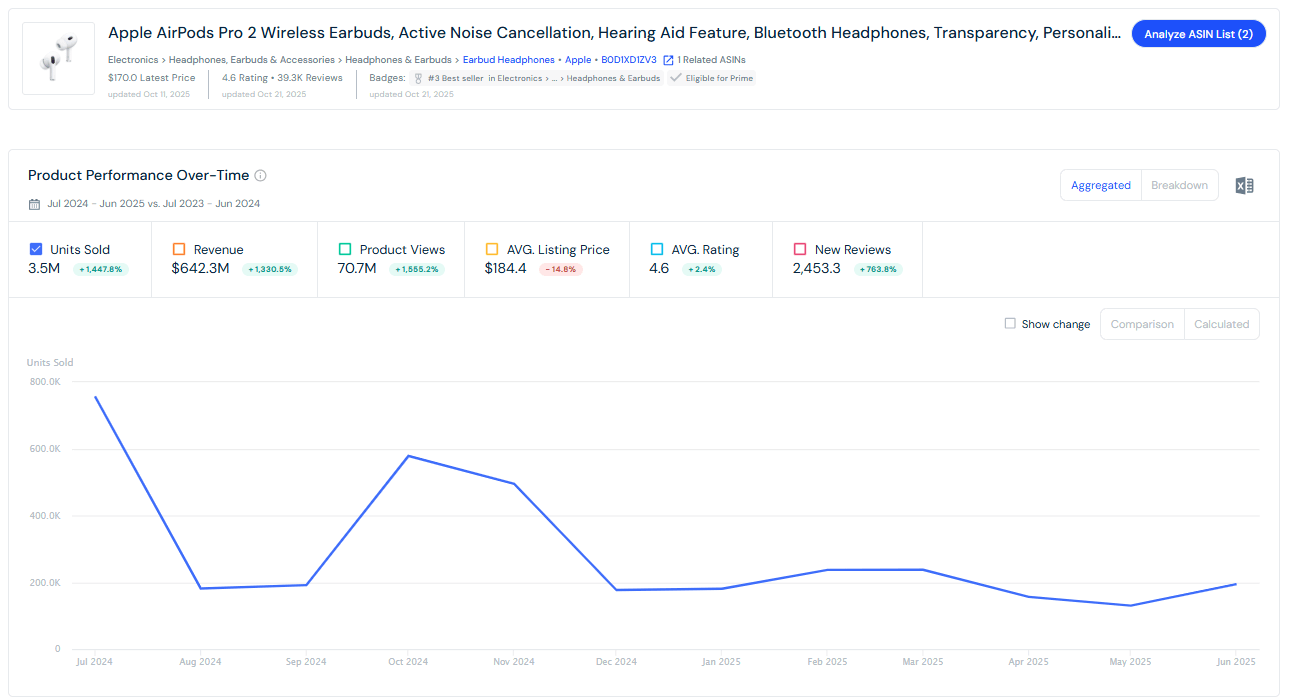Check the AVG. Listing Price metric
This screenshot has width=1291, height=700.
pos(491,249)
